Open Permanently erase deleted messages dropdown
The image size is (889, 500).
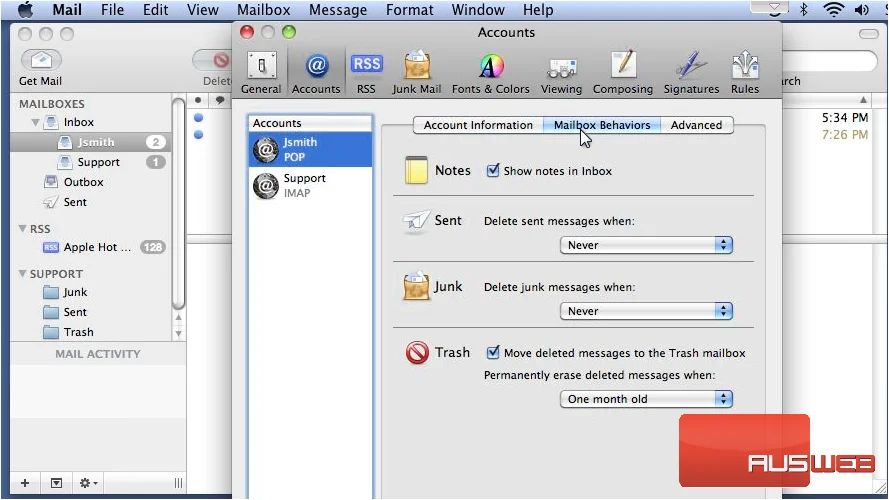point(646,399)
